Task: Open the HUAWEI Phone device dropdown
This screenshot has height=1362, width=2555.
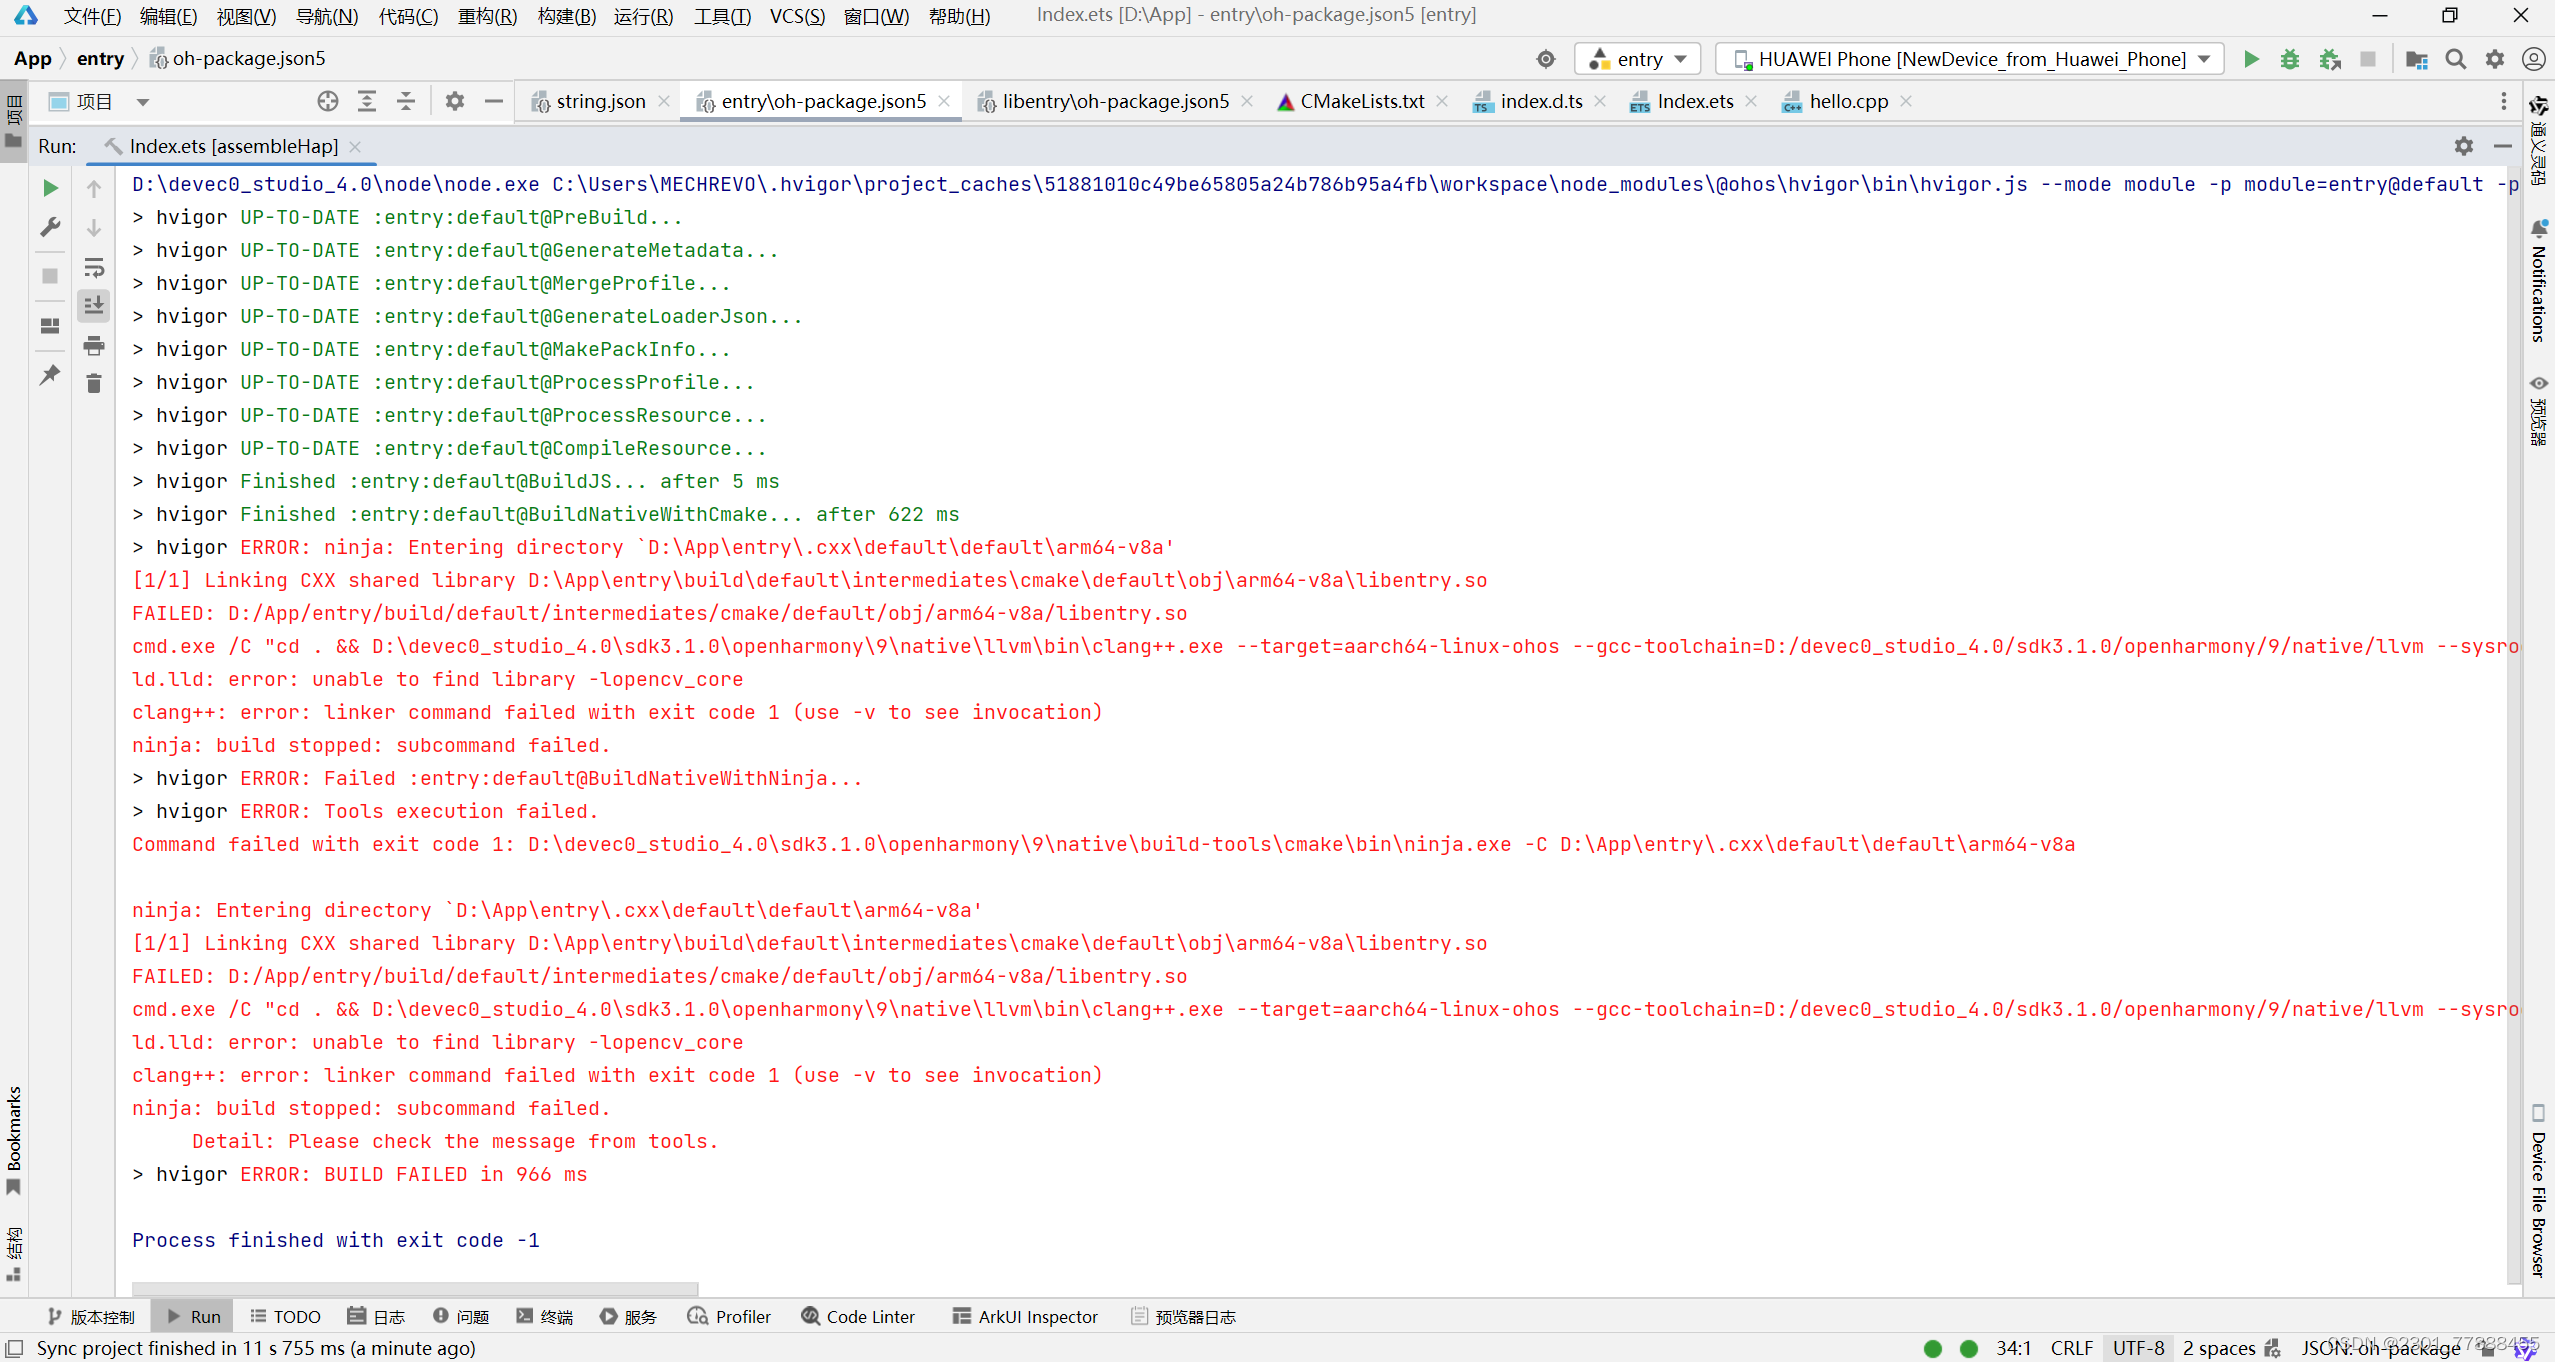Action: [x=1969, y=59]
